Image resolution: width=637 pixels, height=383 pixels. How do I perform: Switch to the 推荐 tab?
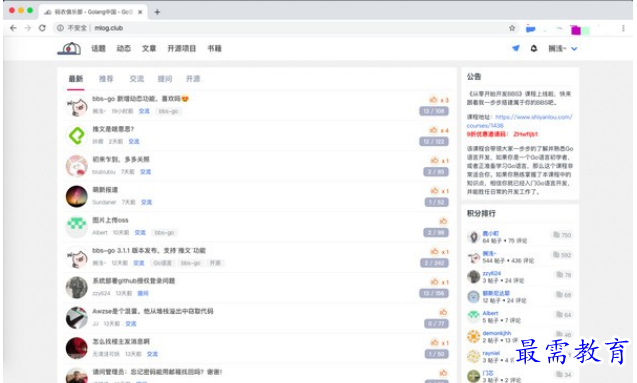pyautogui.click(x=106, y=79)
